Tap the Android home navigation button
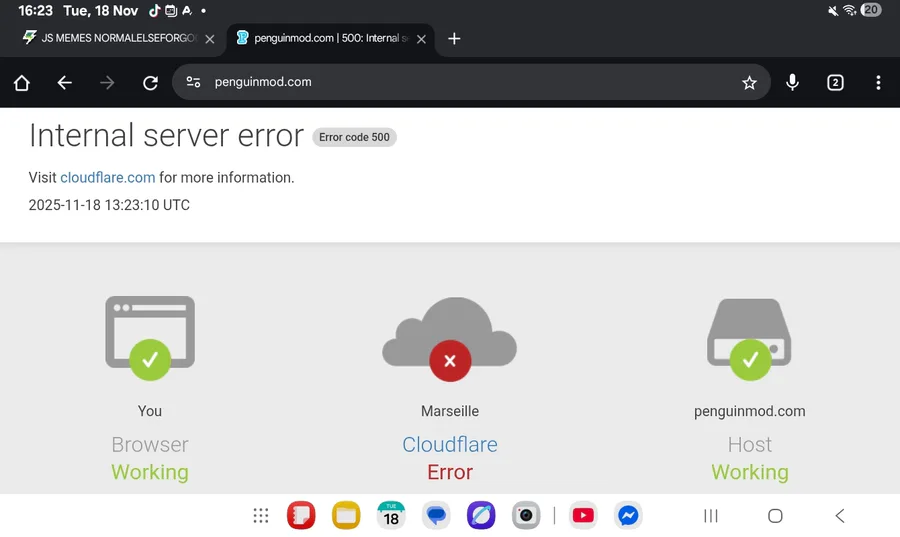 [x=775, y=516]
